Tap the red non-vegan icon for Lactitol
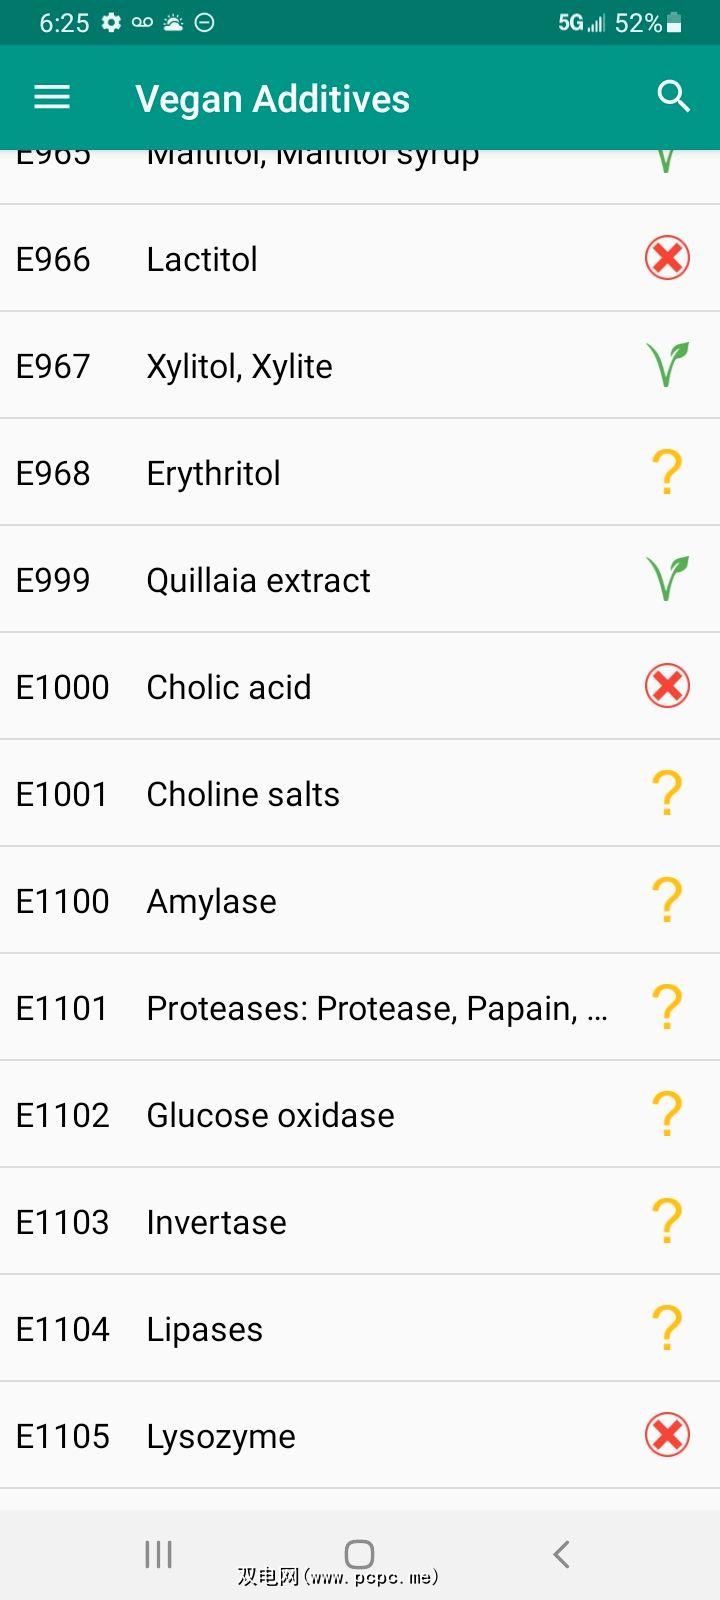 [x=667, y=258]
